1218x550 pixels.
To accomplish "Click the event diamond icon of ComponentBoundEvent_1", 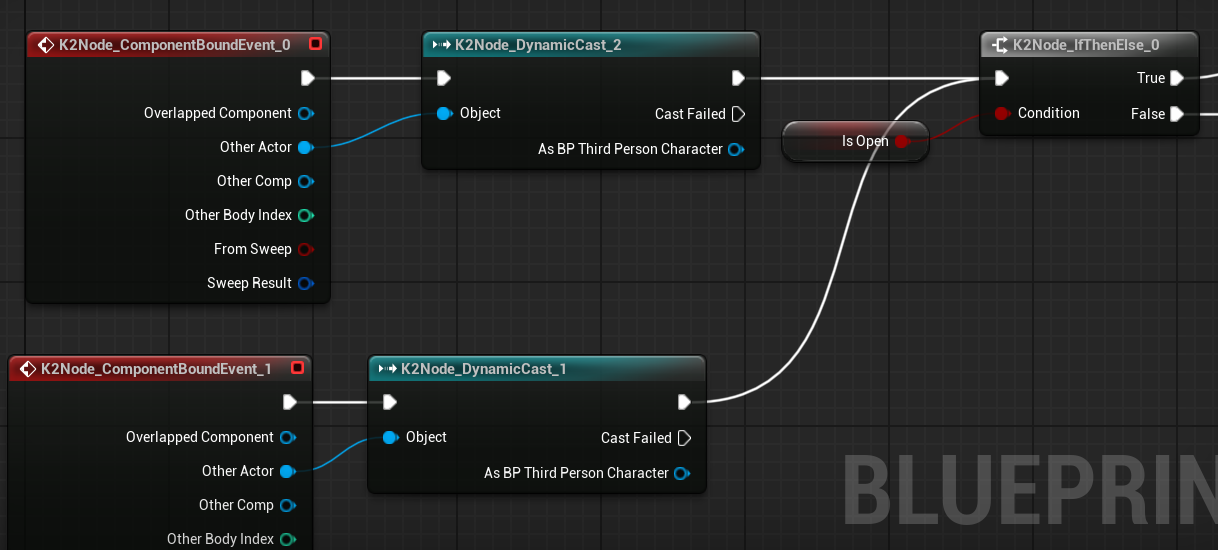I will (x=26, y=368).
